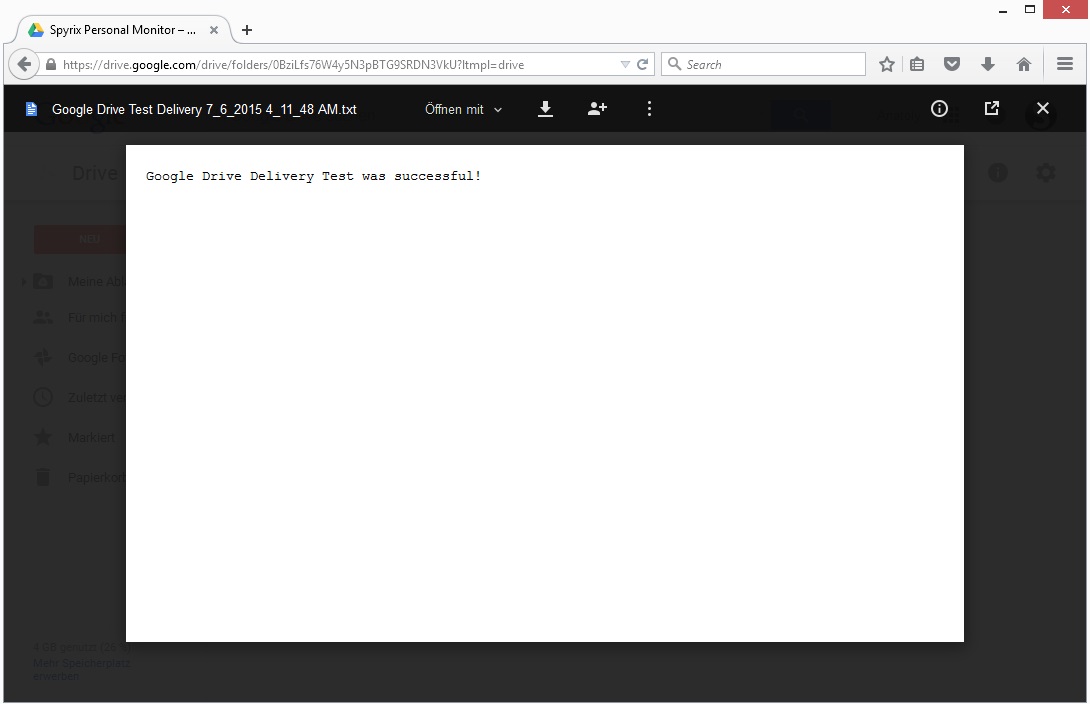This screenshot has height=704, width=1090.
Task: Click dimmed 'Meine Ablage' in Drive sidebar
Action: tap(96, 281)
